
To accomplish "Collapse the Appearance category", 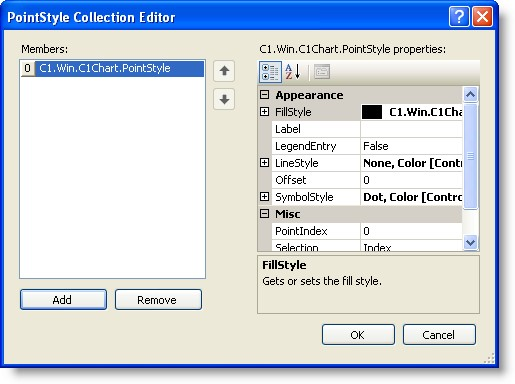I will (264, 95).
